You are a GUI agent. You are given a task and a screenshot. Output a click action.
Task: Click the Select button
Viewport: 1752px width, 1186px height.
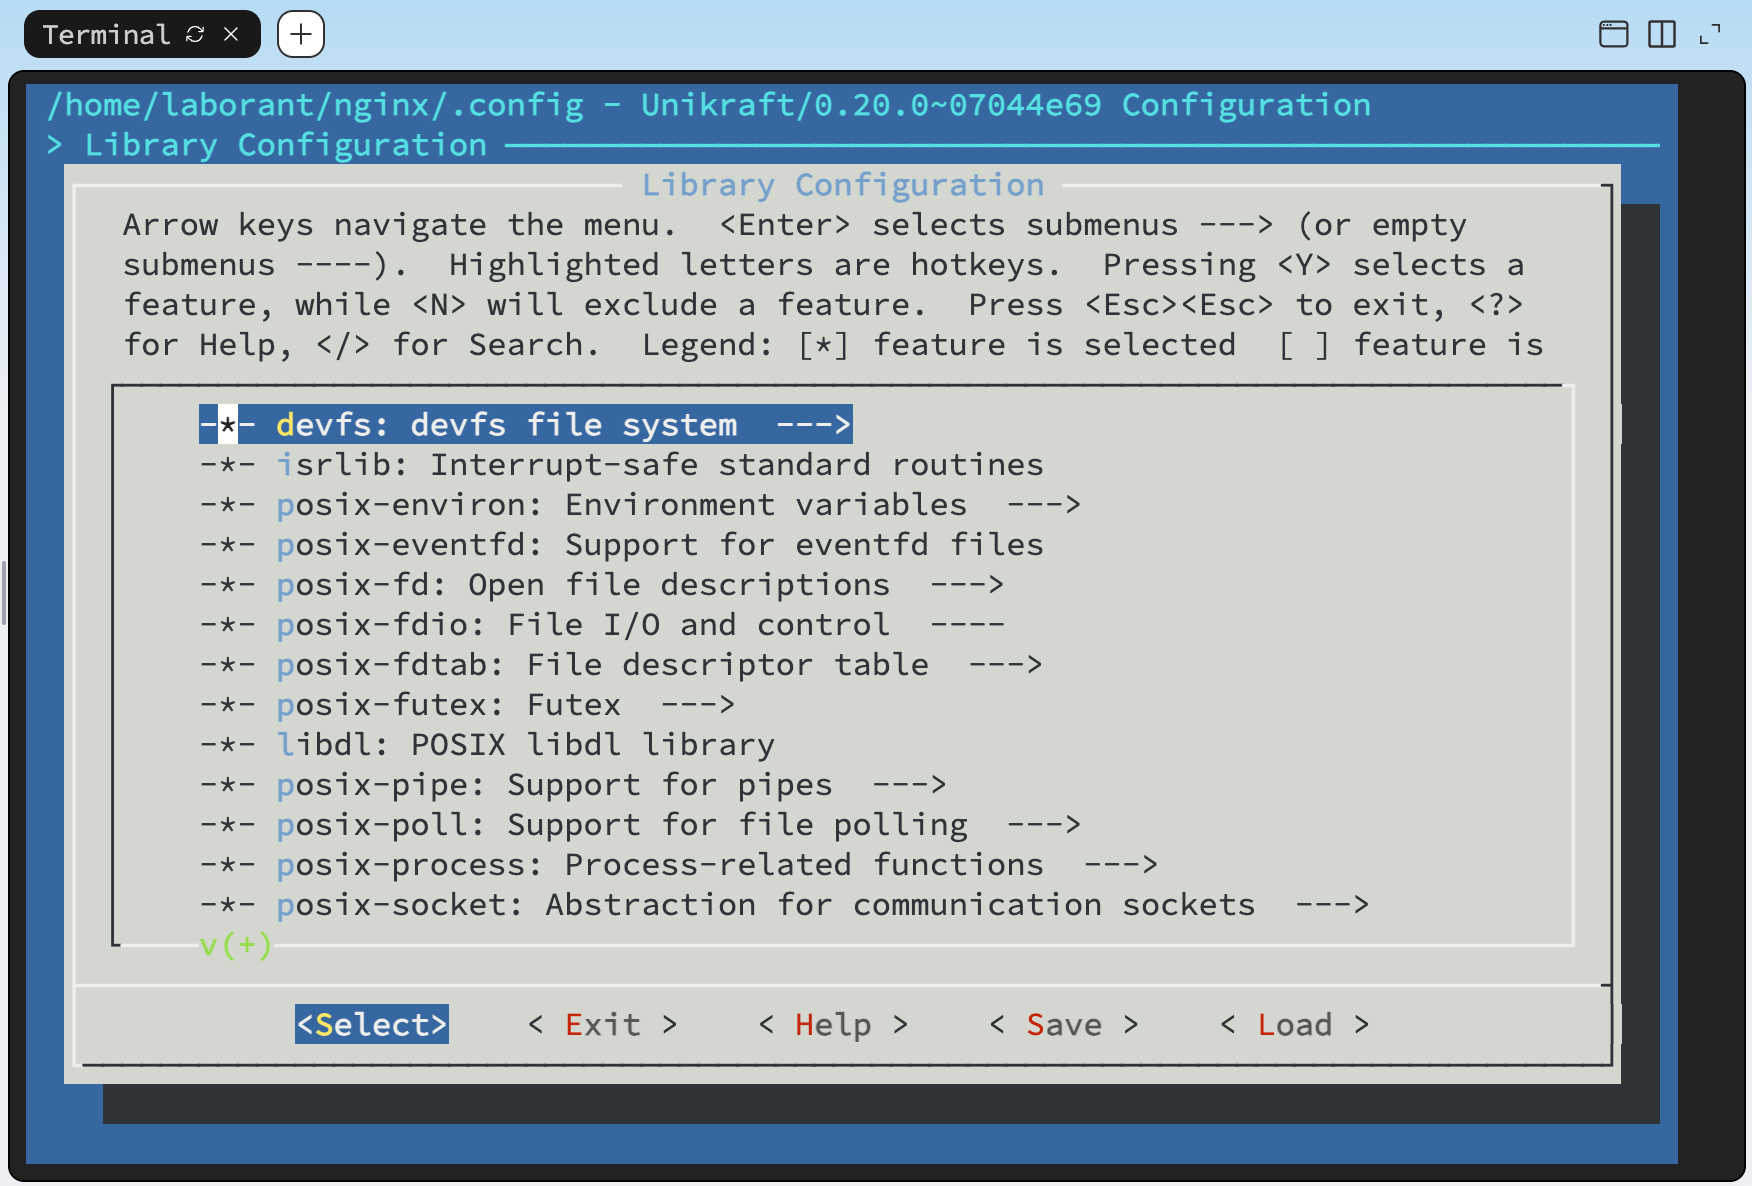[371, 1024]
